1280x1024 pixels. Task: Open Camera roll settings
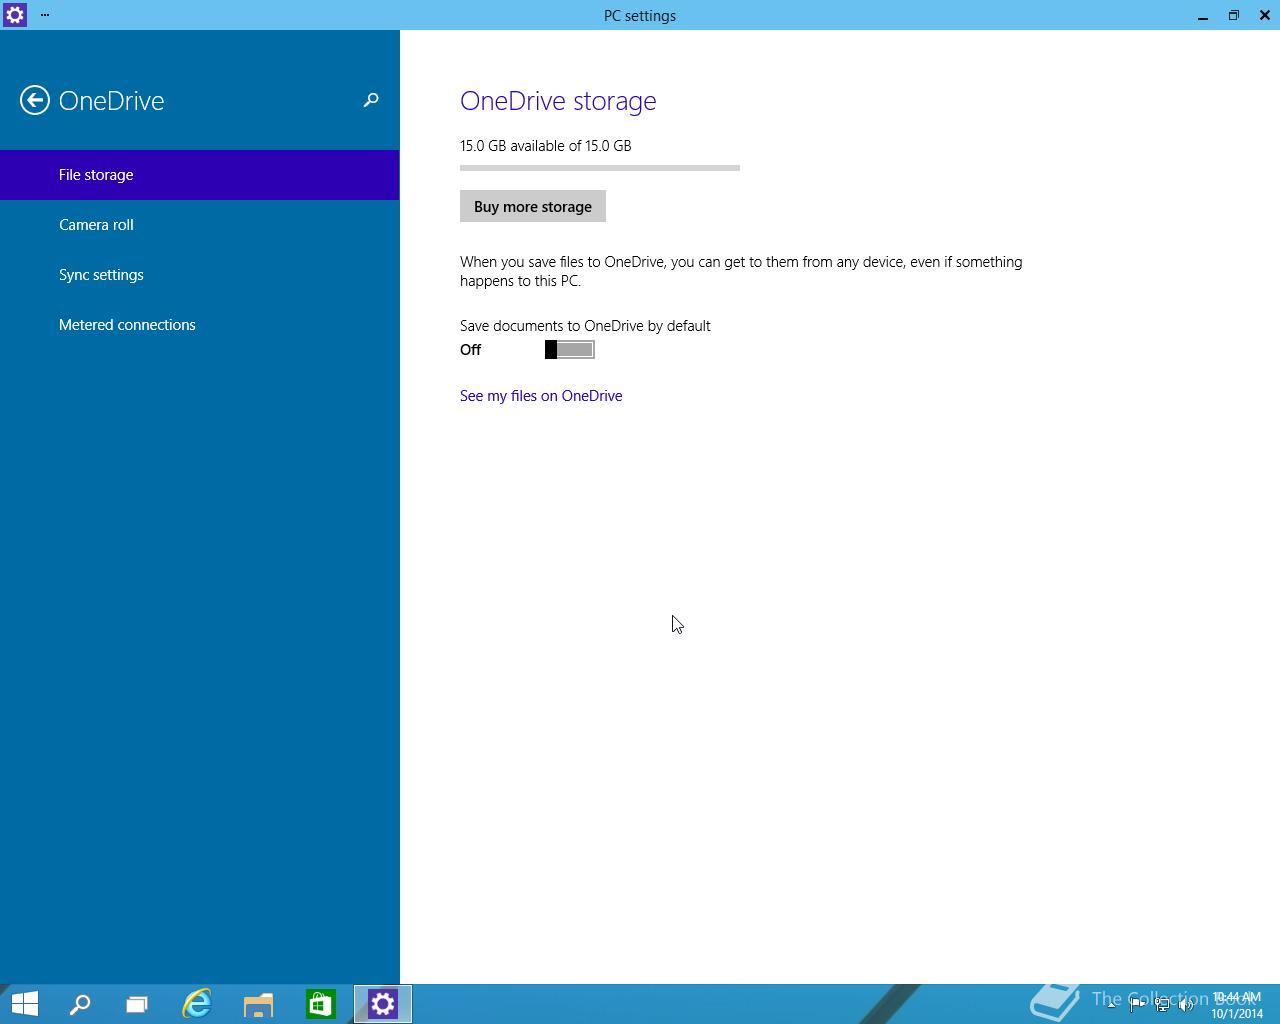click(200, 225)
